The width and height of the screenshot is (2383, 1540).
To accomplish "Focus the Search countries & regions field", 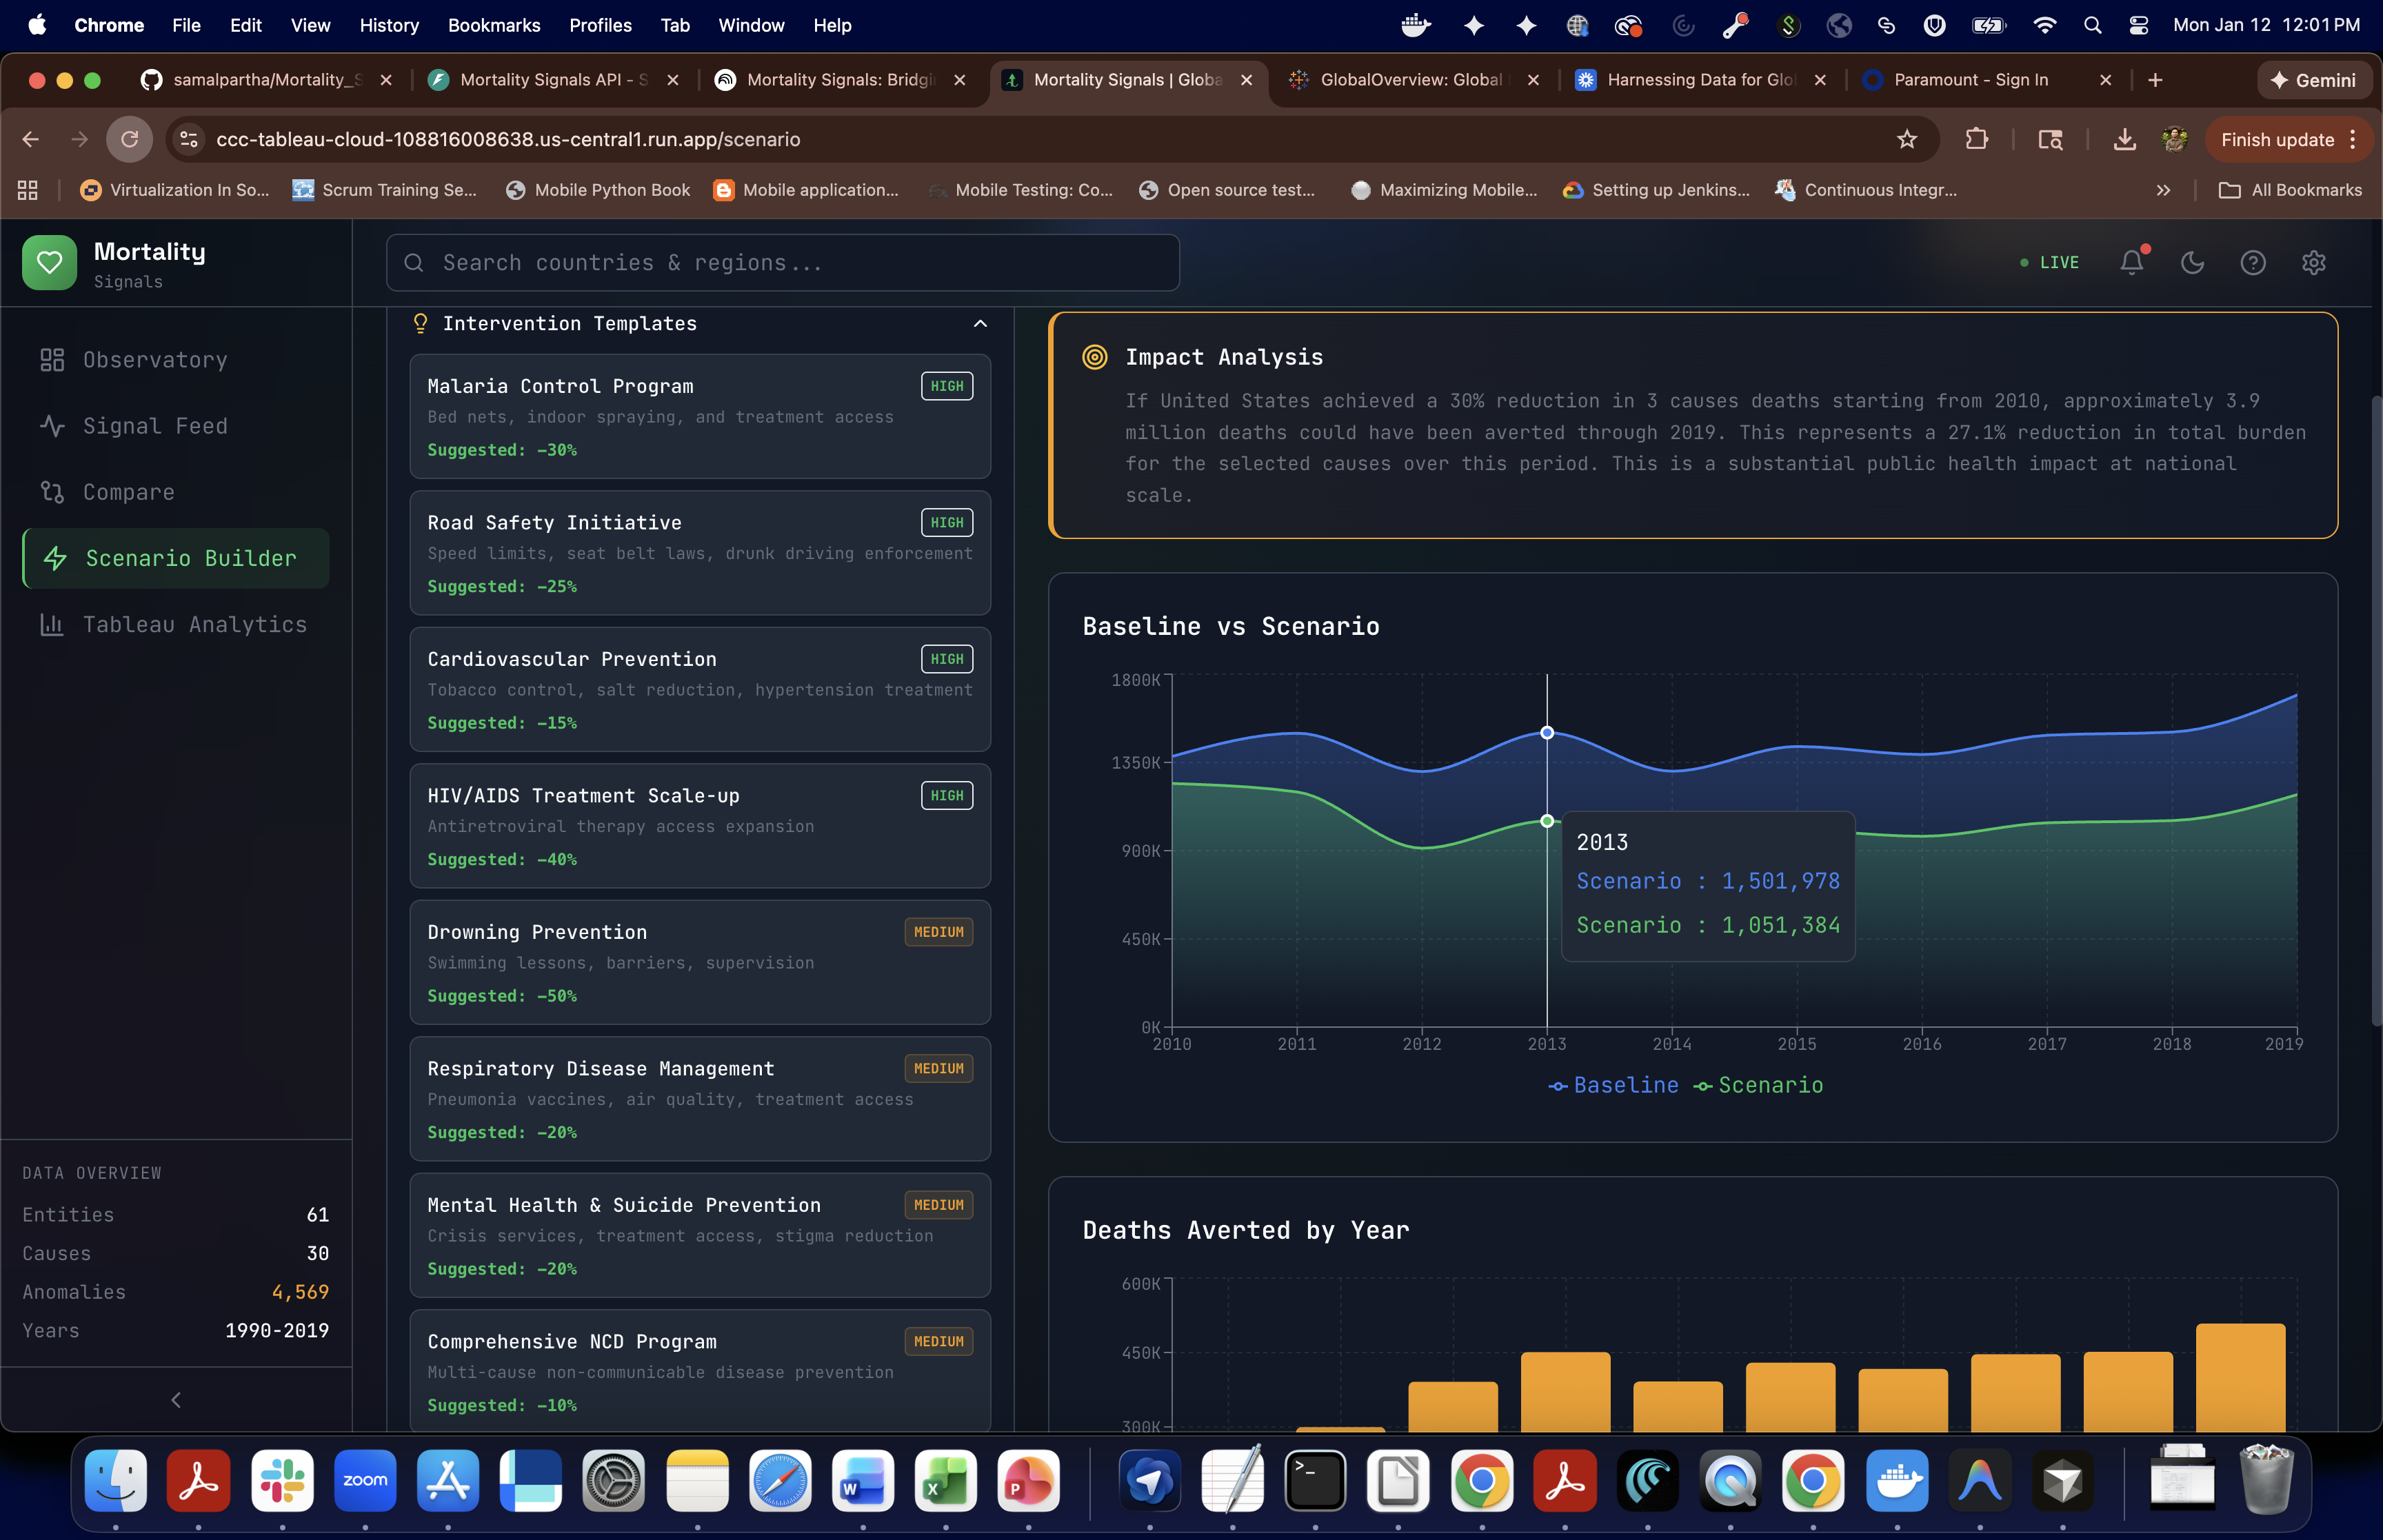I will click(782, 262).
